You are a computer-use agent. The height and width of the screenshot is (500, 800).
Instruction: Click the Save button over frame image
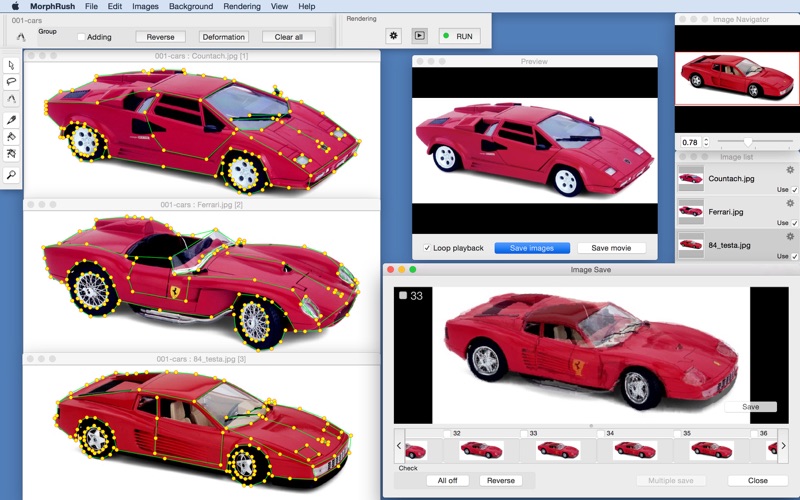[751, 407]
